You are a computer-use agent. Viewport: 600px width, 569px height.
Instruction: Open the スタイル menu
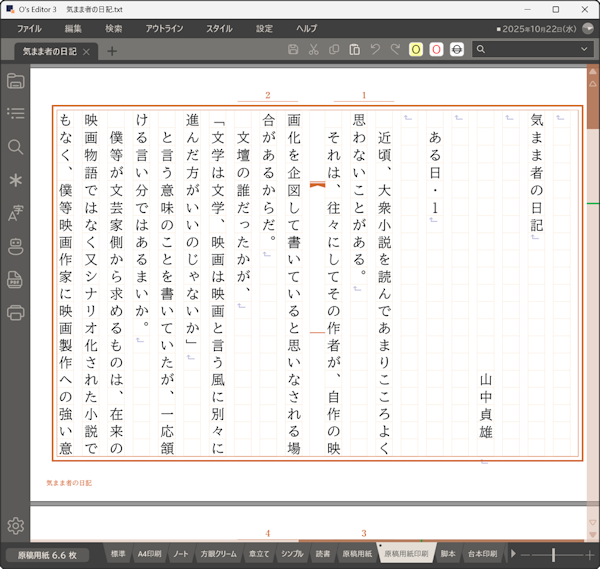[x=218, y=29]
